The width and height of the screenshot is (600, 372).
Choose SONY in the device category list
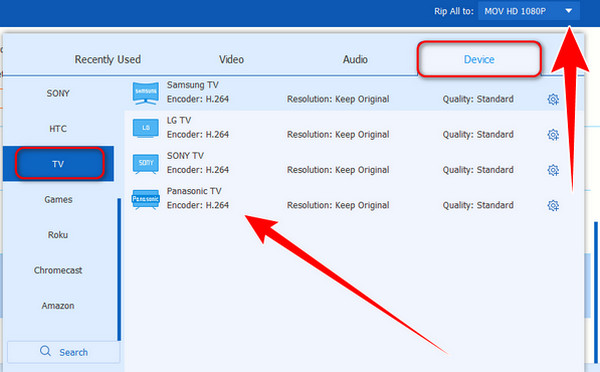pyautogui.click(x=58, y=93)
